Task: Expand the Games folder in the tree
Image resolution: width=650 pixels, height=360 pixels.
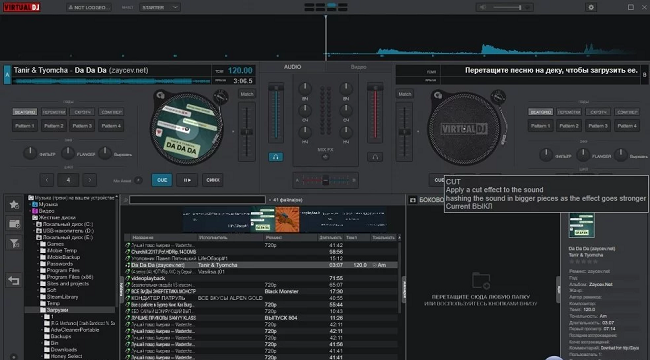Action: tap(38, 244)
